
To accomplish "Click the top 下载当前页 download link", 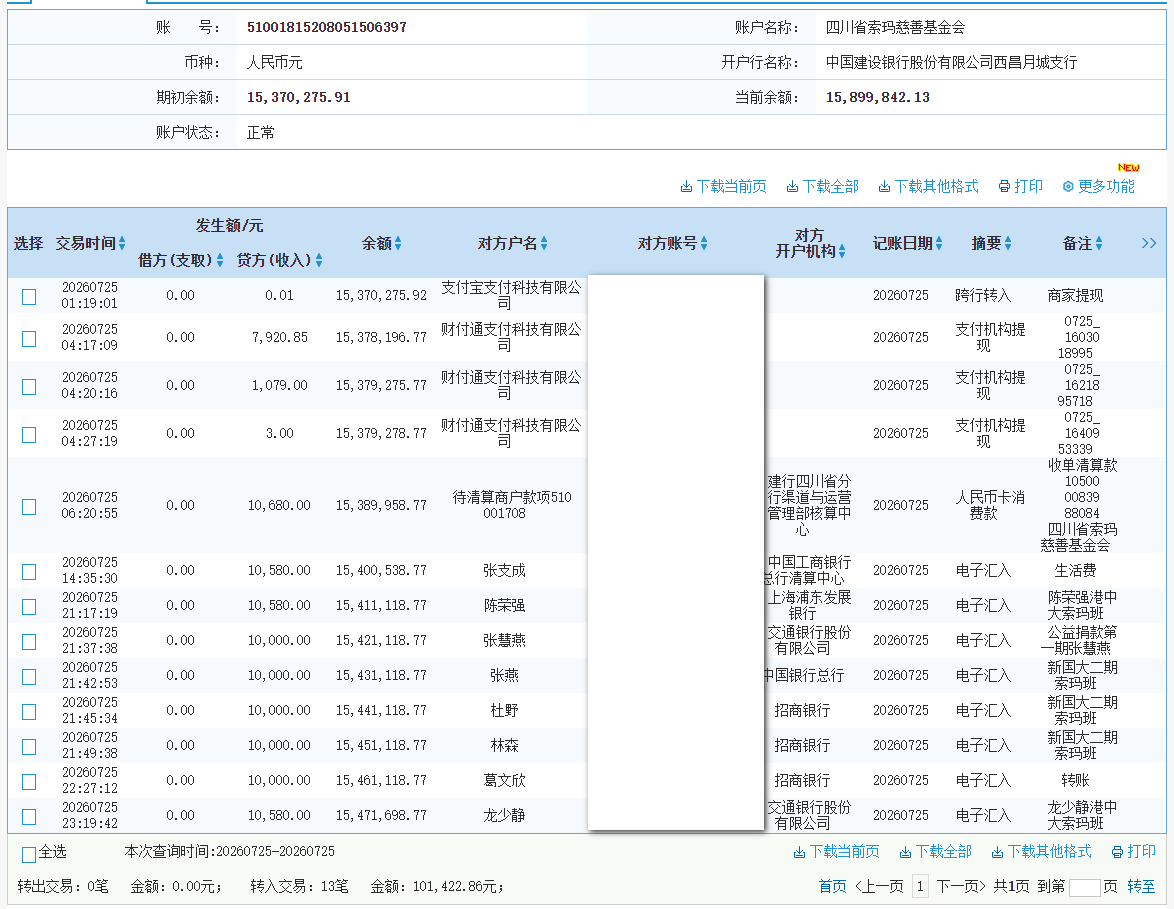I will pyautogui.click(x=723, y=186).
